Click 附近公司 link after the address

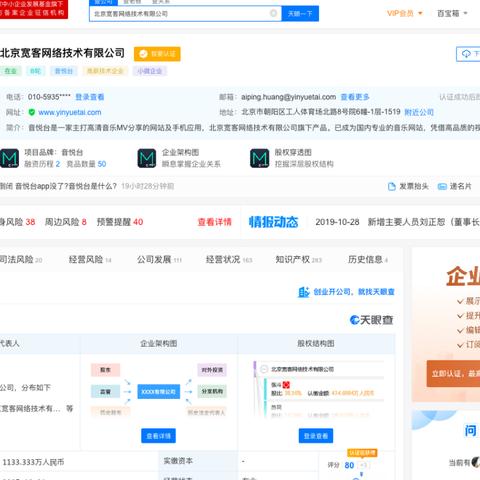[x=419, y=112]
